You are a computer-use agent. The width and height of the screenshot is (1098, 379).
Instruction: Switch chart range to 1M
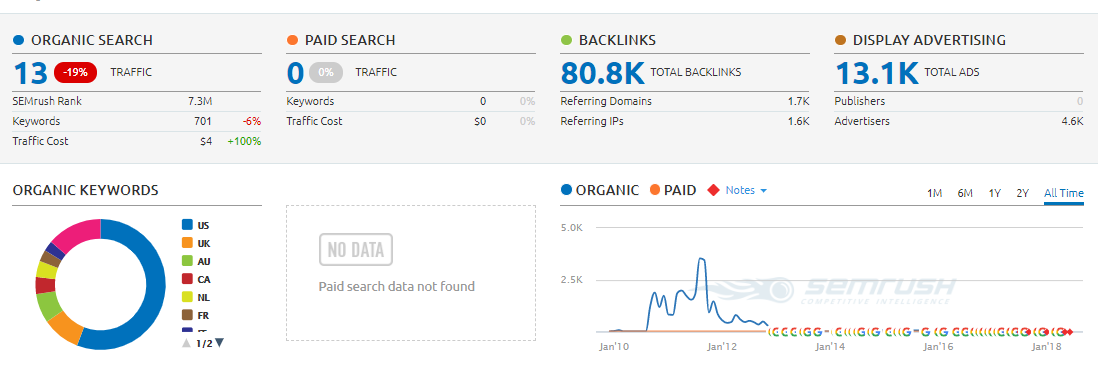click(934, 193)
